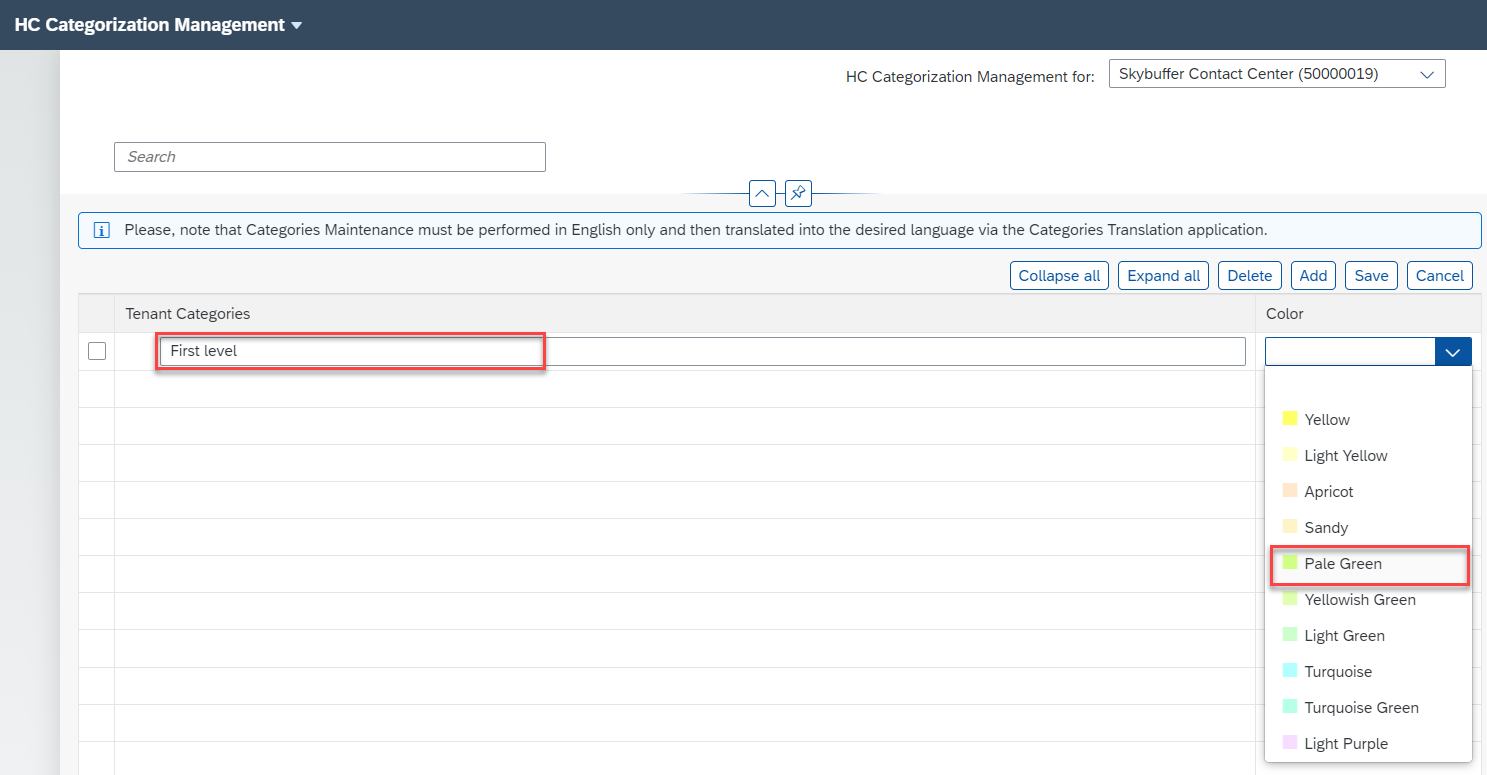Image resolution: width=1487 pixels, height=775 pixels.
Task: Open the HC Categorization Management title dropdown
Action: [158, 25]
